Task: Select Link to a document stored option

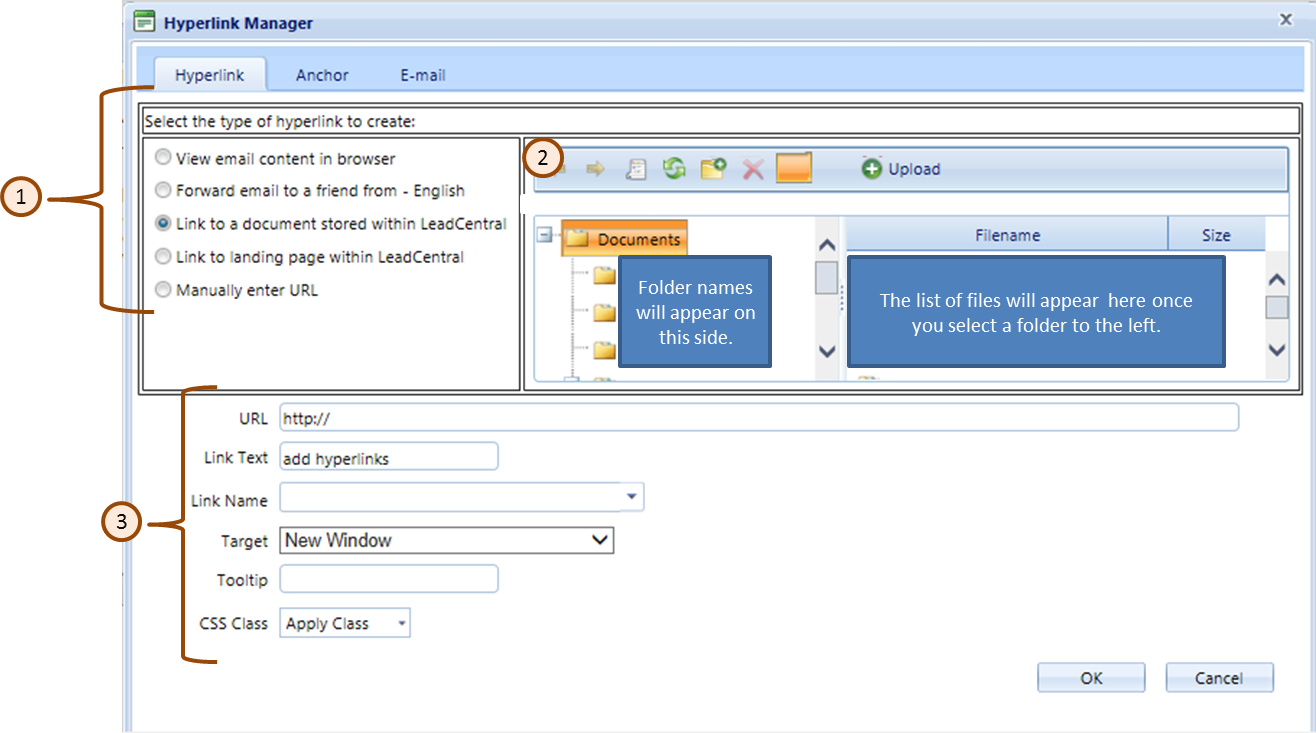Action: point(163,224)
